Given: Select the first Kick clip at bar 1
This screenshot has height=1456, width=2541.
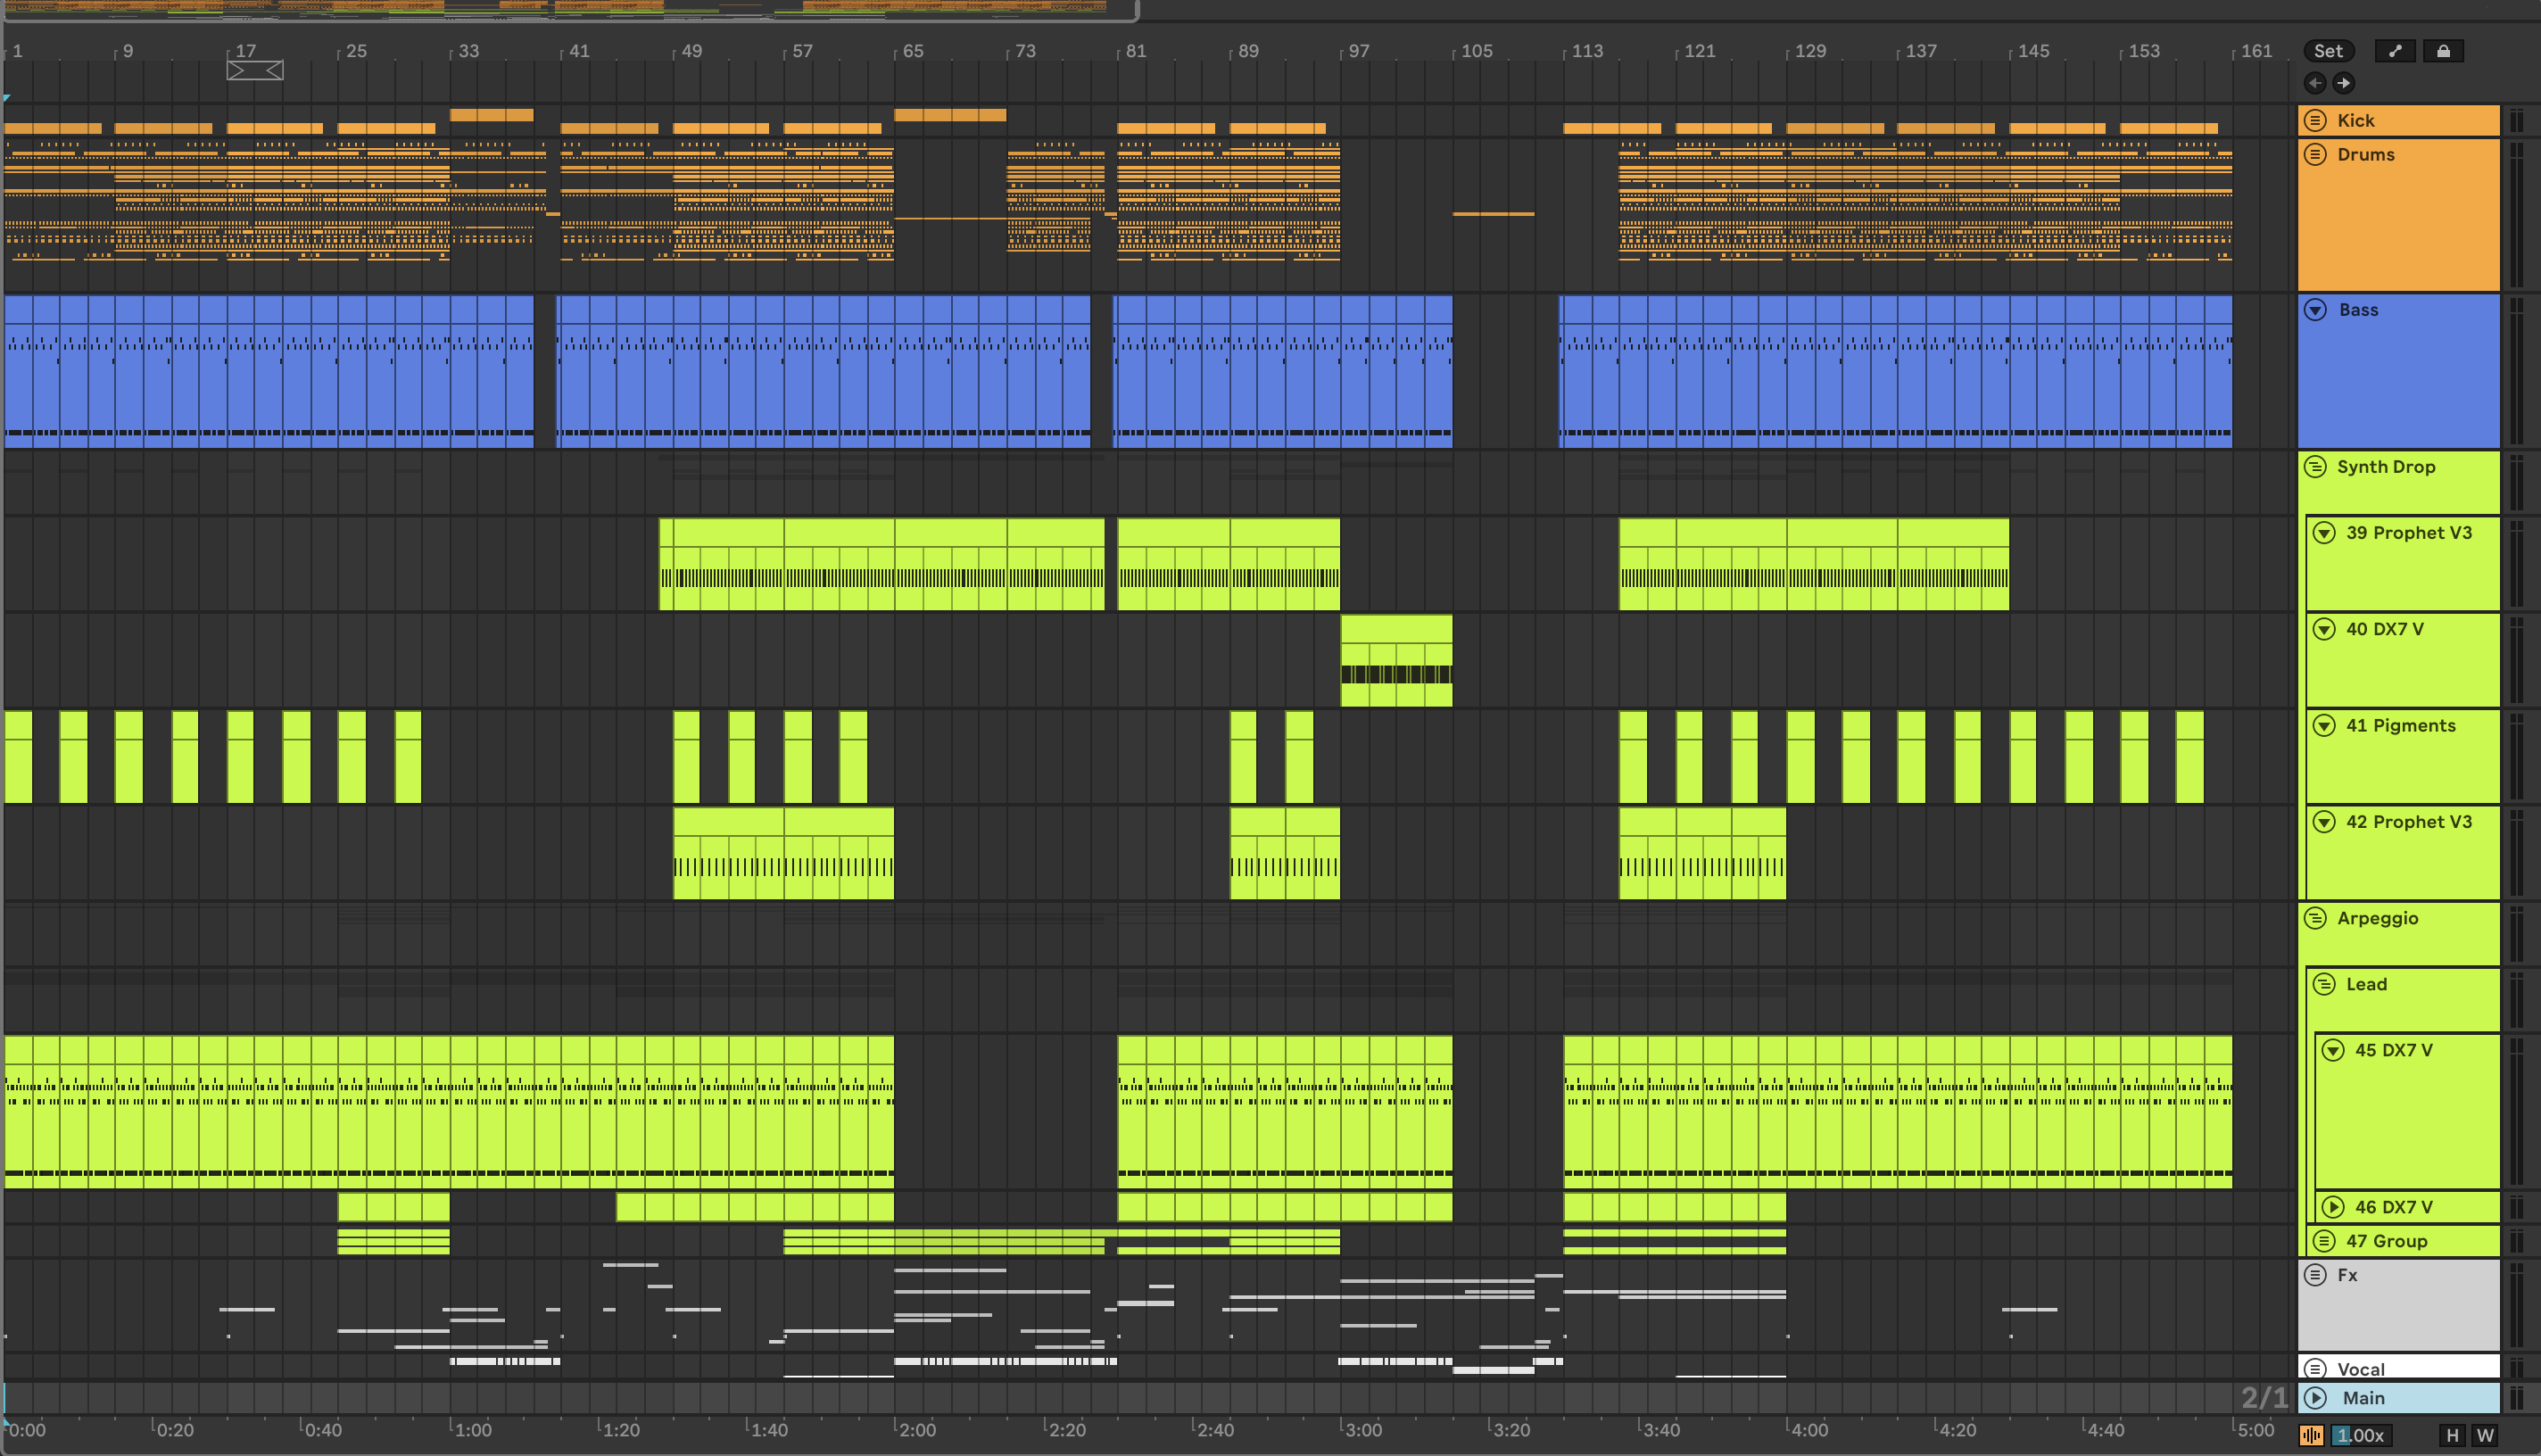Looking at the screenshot, I should coord(53,128).
